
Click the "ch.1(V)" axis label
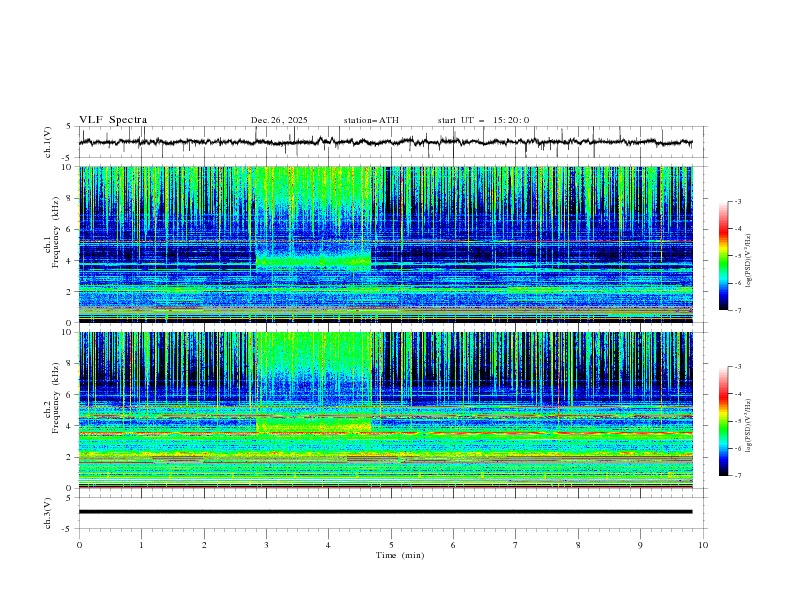[48, 142]
